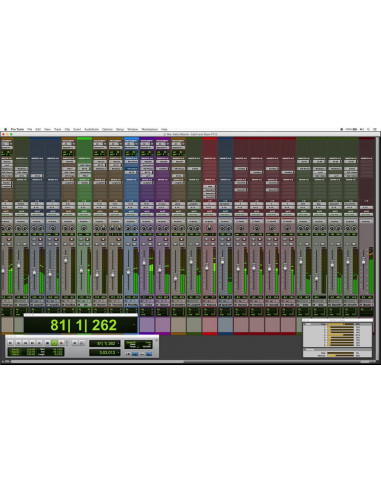Image resolution: width=381 pixels, height=492 pixels.
Task: Open the sub counter format dropdown in transport
Action: pyautogui.click(x=118, y=352)
